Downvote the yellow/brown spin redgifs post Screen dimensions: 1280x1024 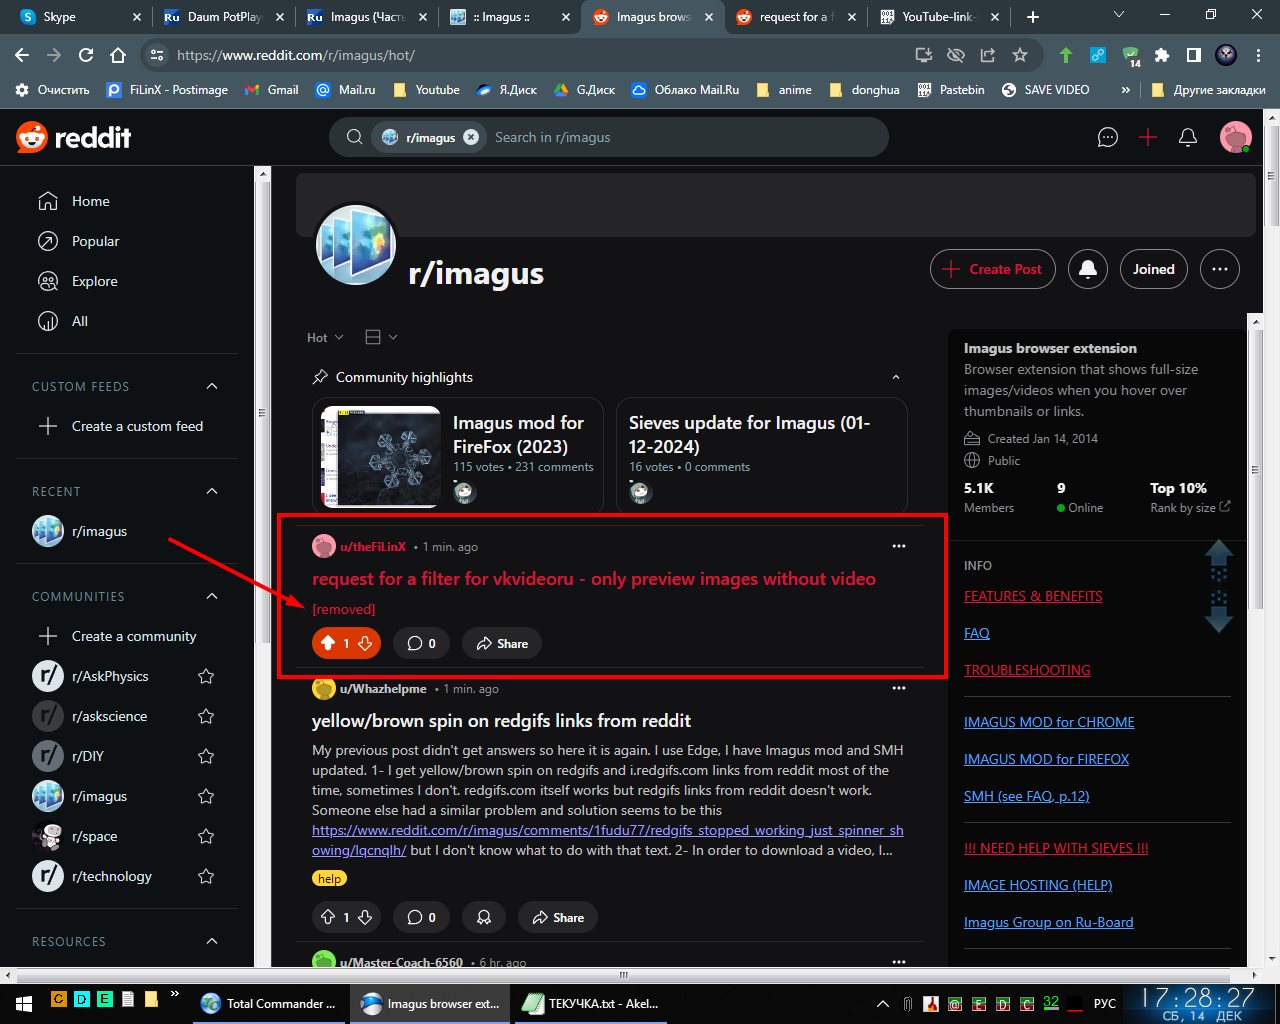point(365,917)
